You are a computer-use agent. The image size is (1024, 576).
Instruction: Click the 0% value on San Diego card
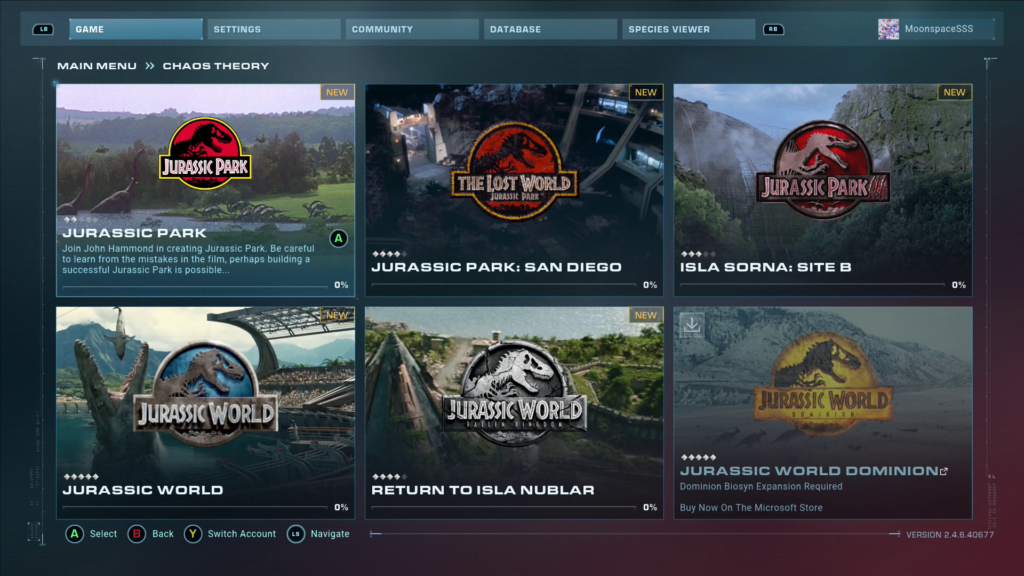click(650, 285)
